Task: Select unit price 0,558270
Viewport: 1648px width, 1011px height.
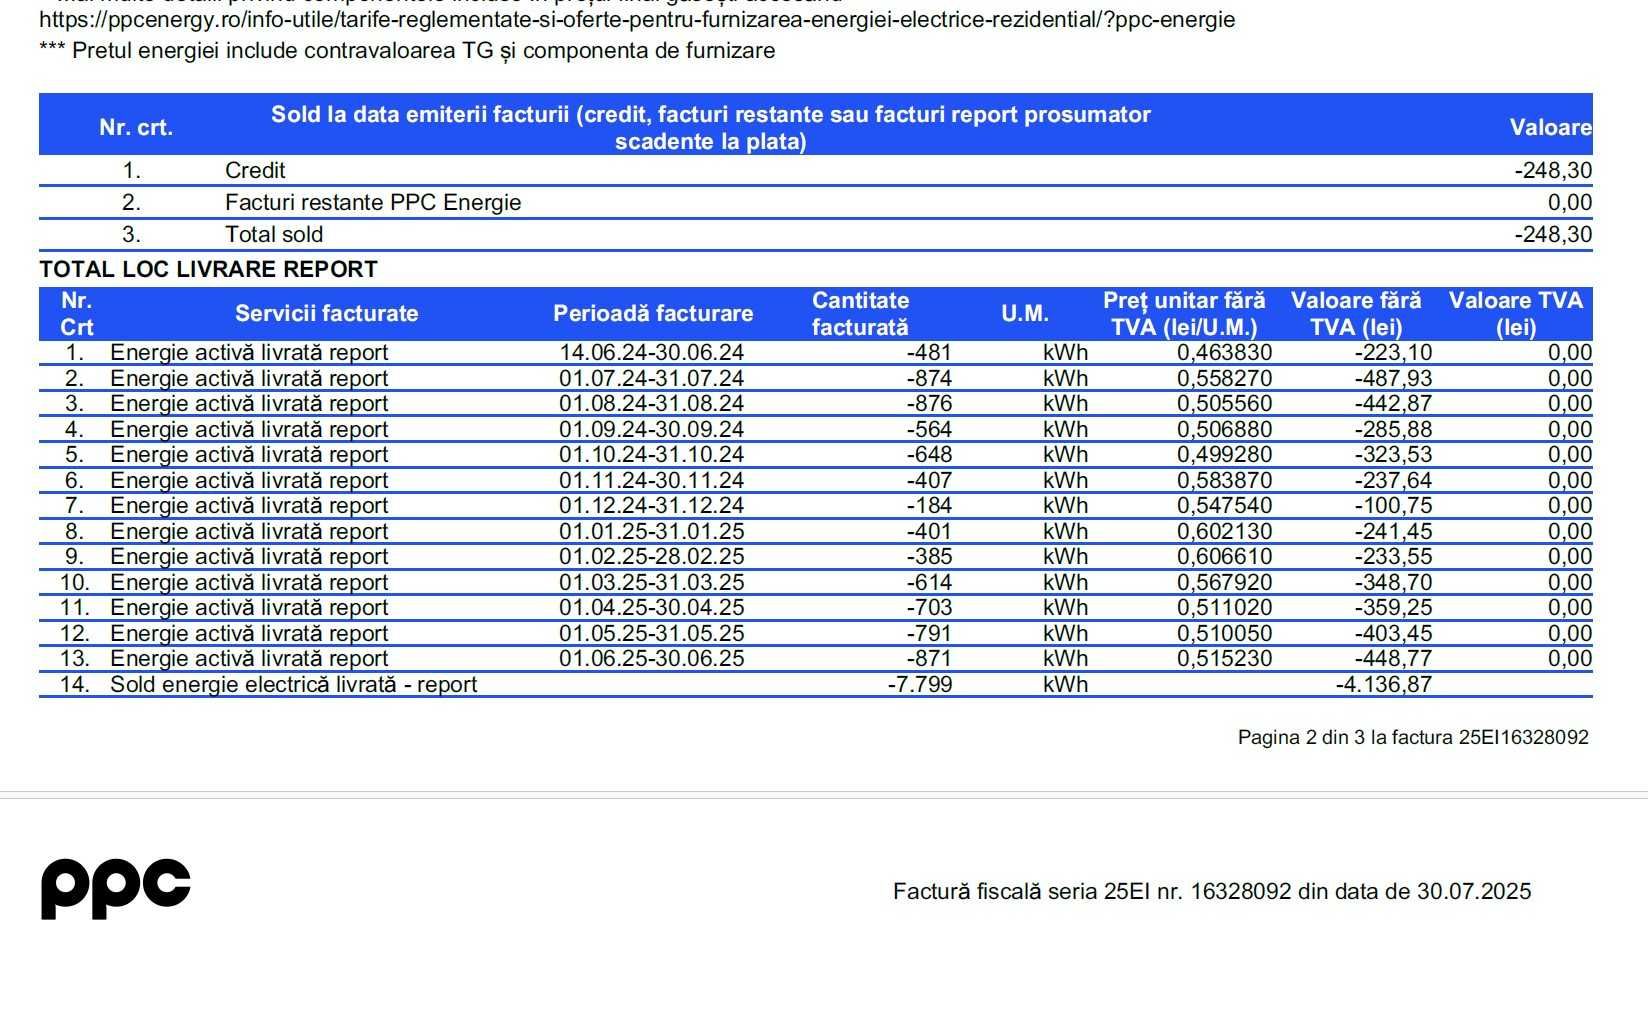Action: click(1225, 379)
